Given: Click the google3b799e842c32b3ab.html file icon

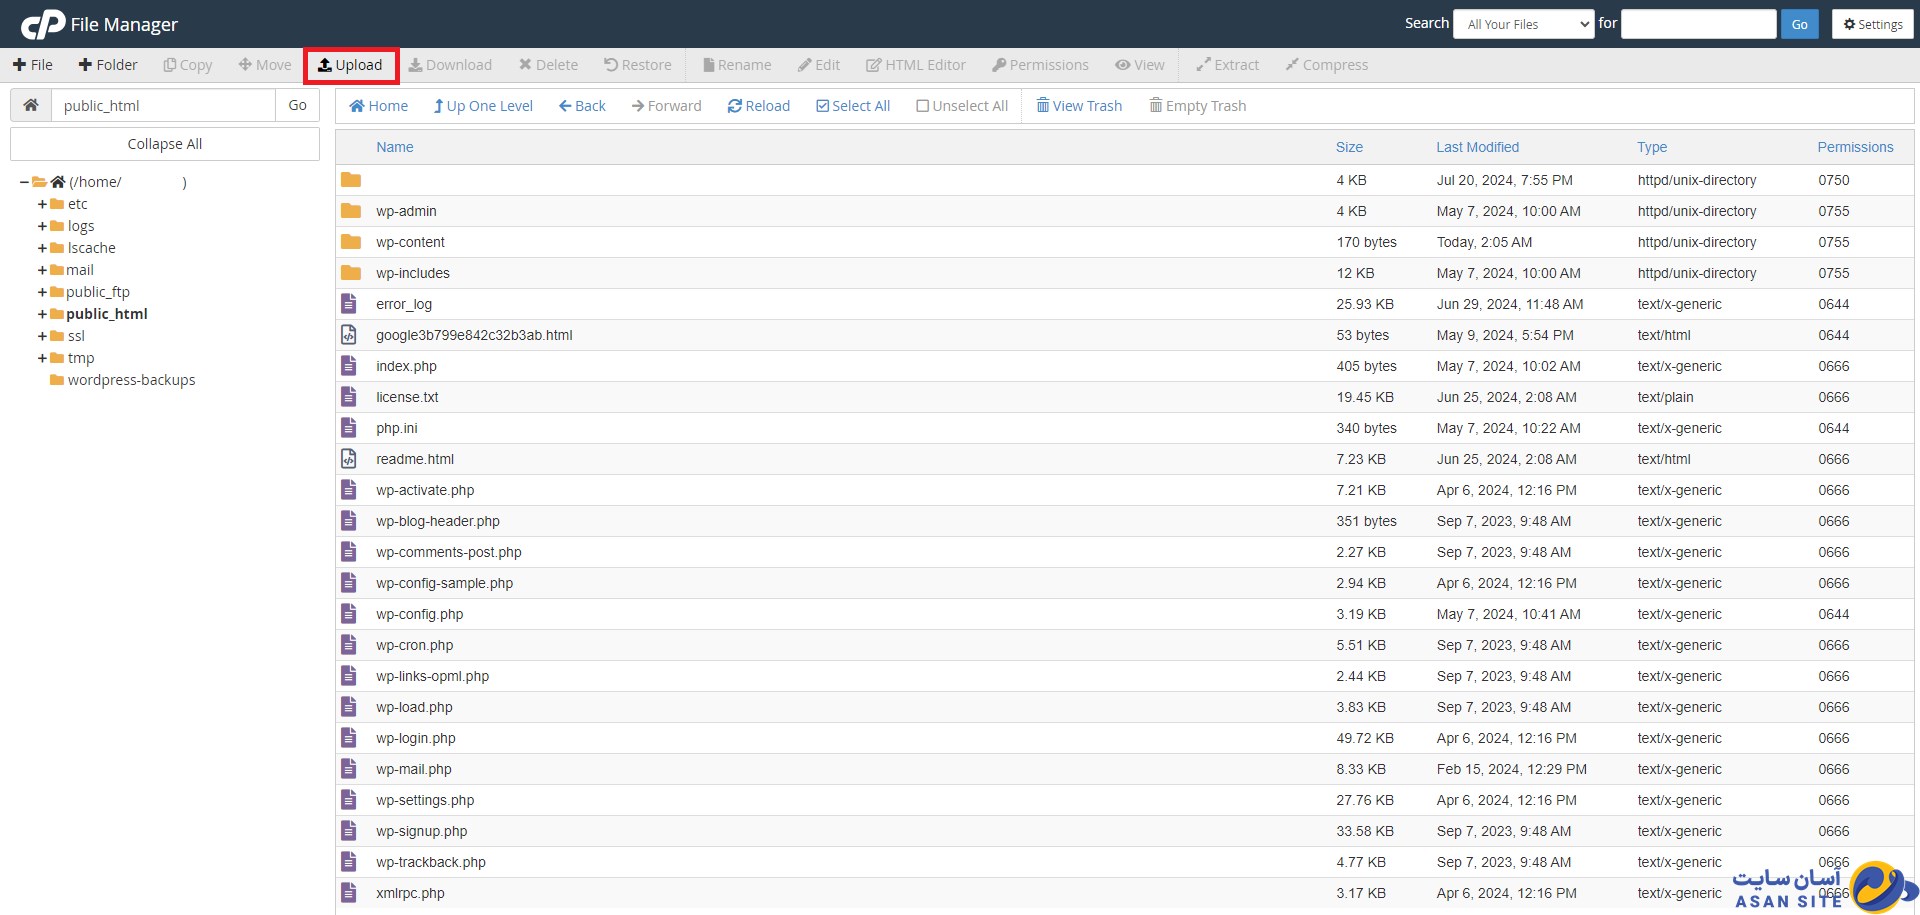Looking at the screenshot, I should [x=349, y=335].
